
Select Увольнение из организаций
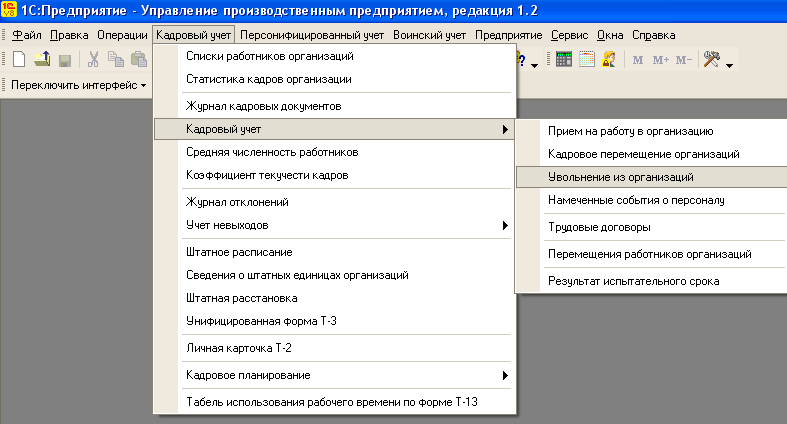tap(651, 177)
